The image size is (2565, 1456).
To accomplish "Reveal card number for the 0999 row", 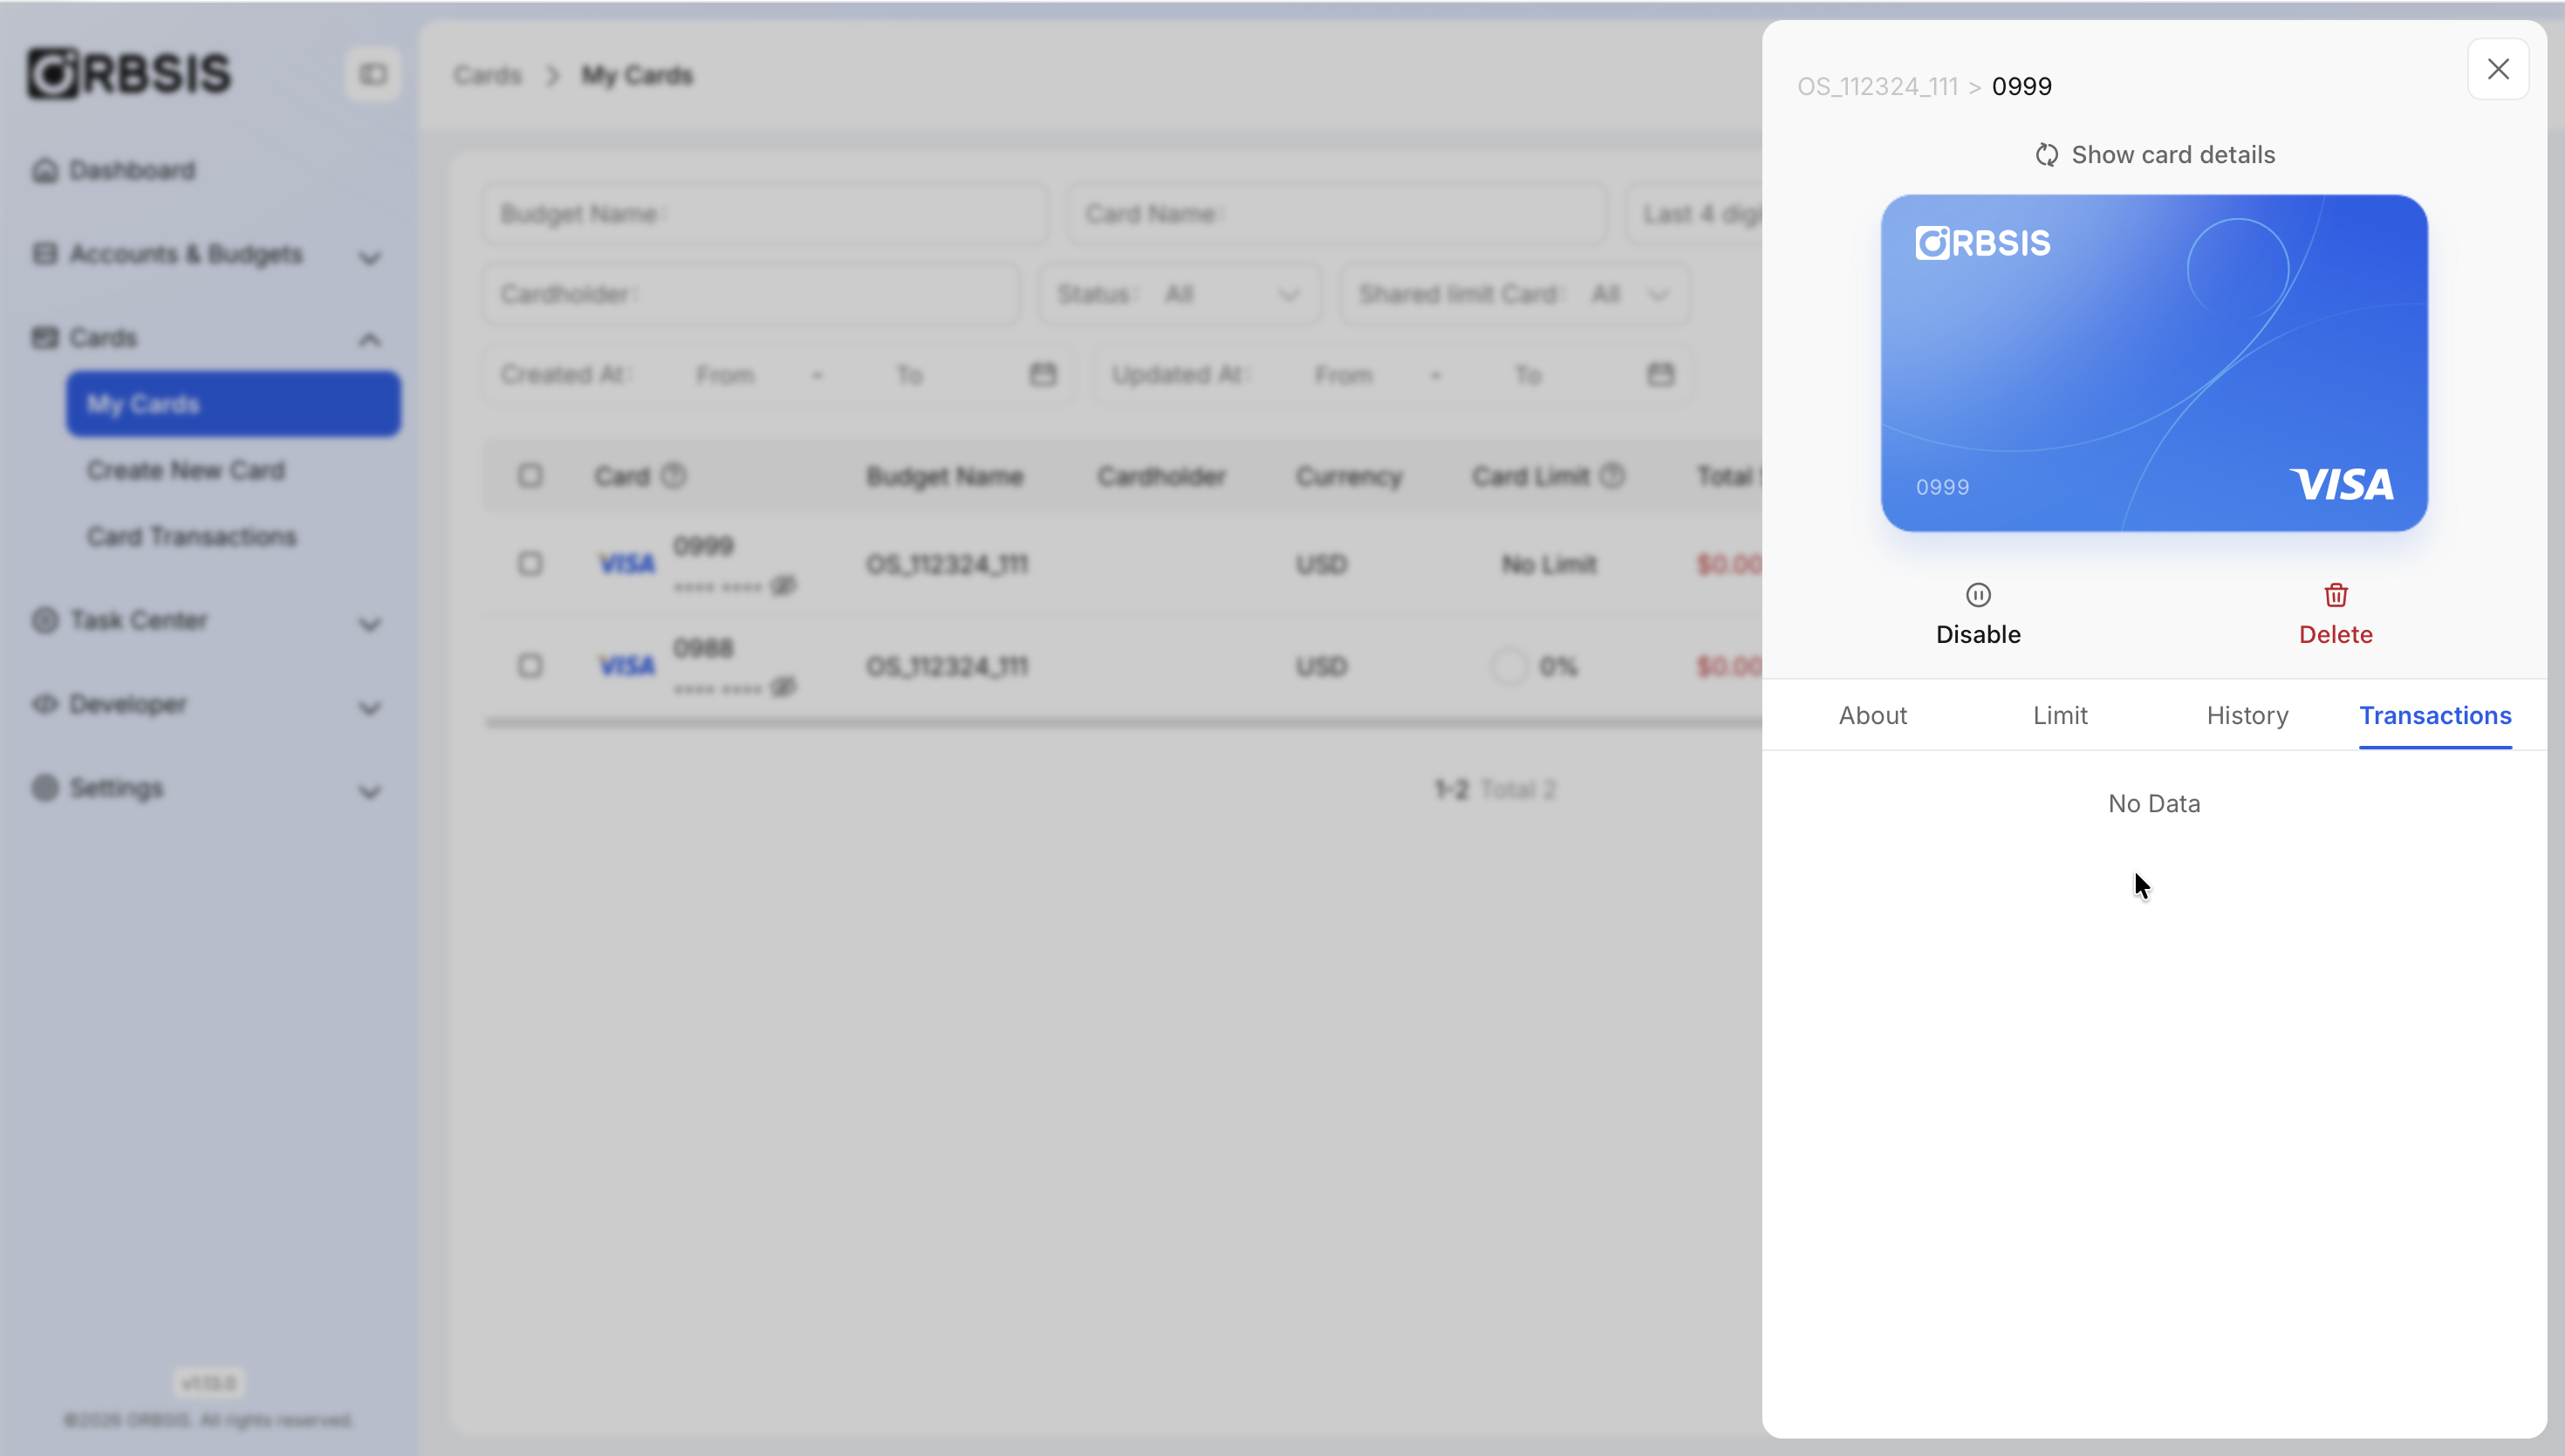I will click(783, 585).
